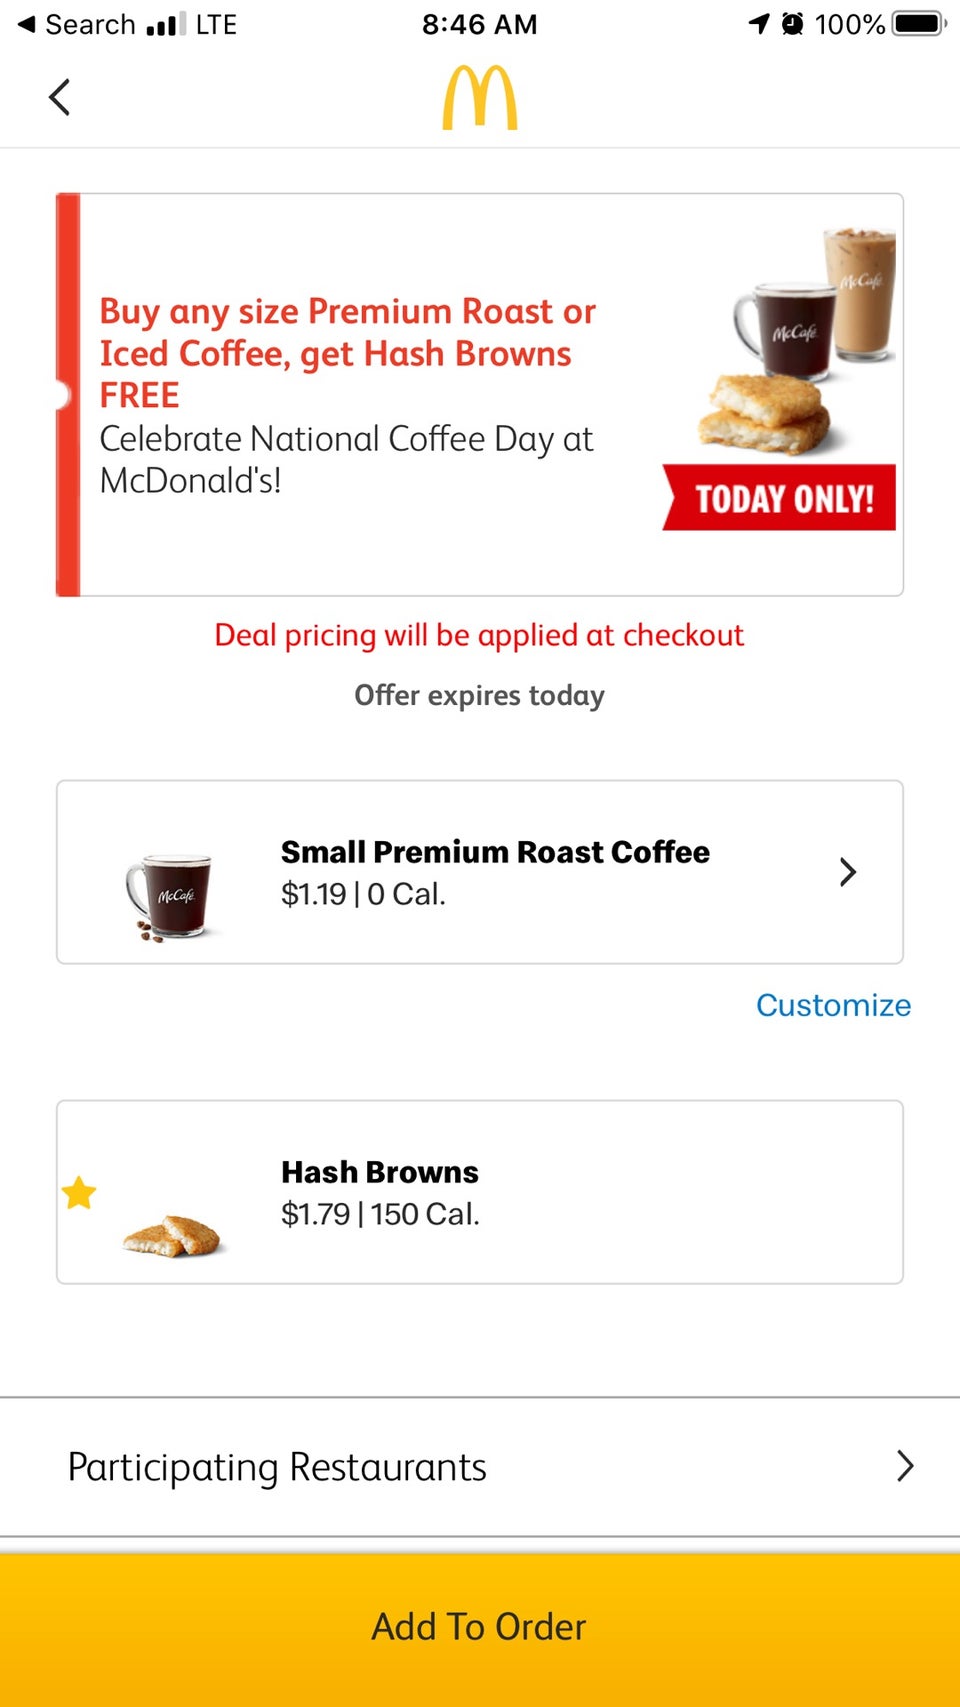
Task: Open the Participating Restaurants row label
Action: point(277,1467)
